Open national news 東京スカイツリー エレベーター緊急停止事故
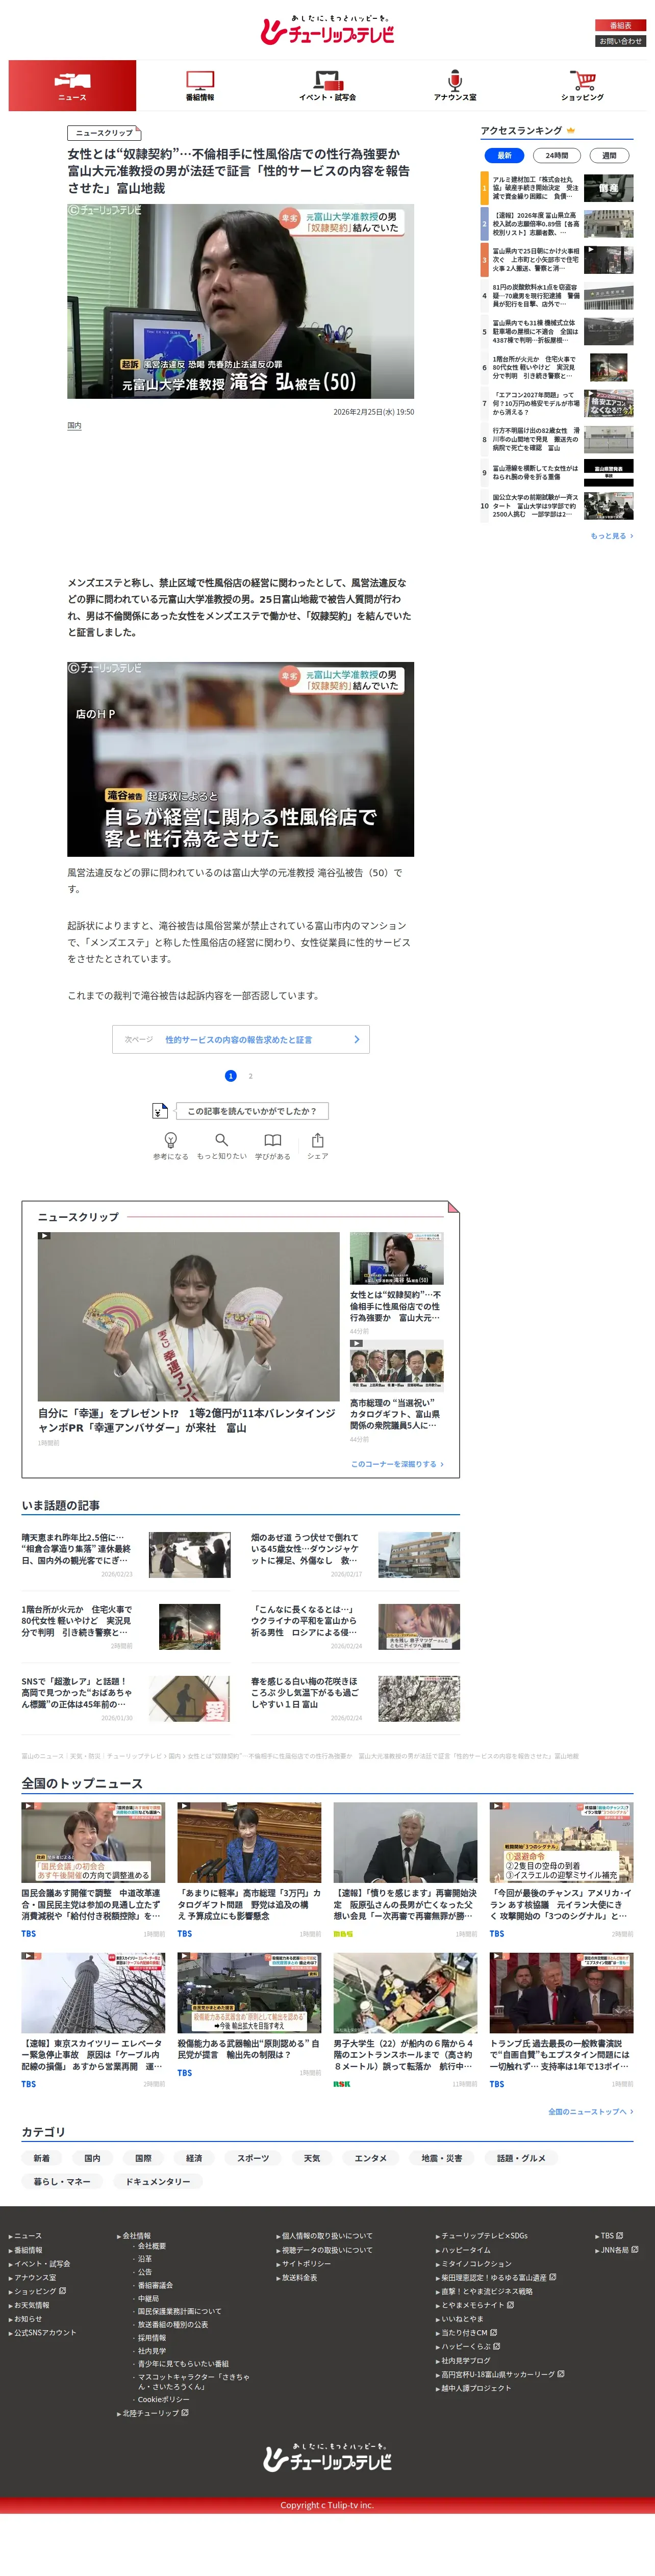Viewport: 655px width, 2576px height. (x=93, y=2020)
